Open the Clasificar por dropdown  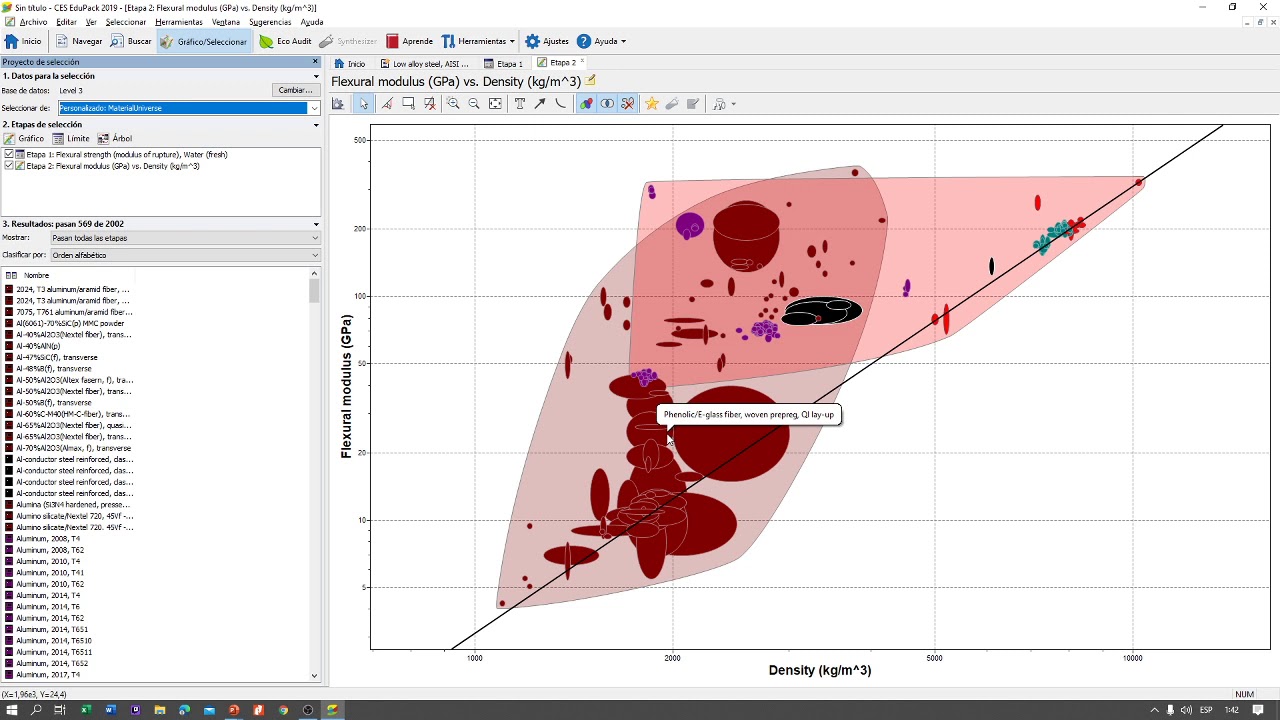[185, 255]
